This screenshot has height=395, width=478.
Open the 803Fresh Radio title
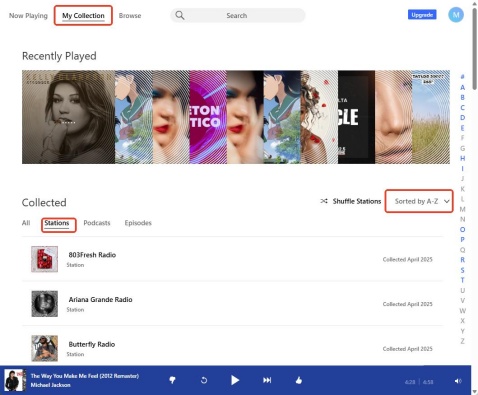pyautogui.click(x=92, y=255)
